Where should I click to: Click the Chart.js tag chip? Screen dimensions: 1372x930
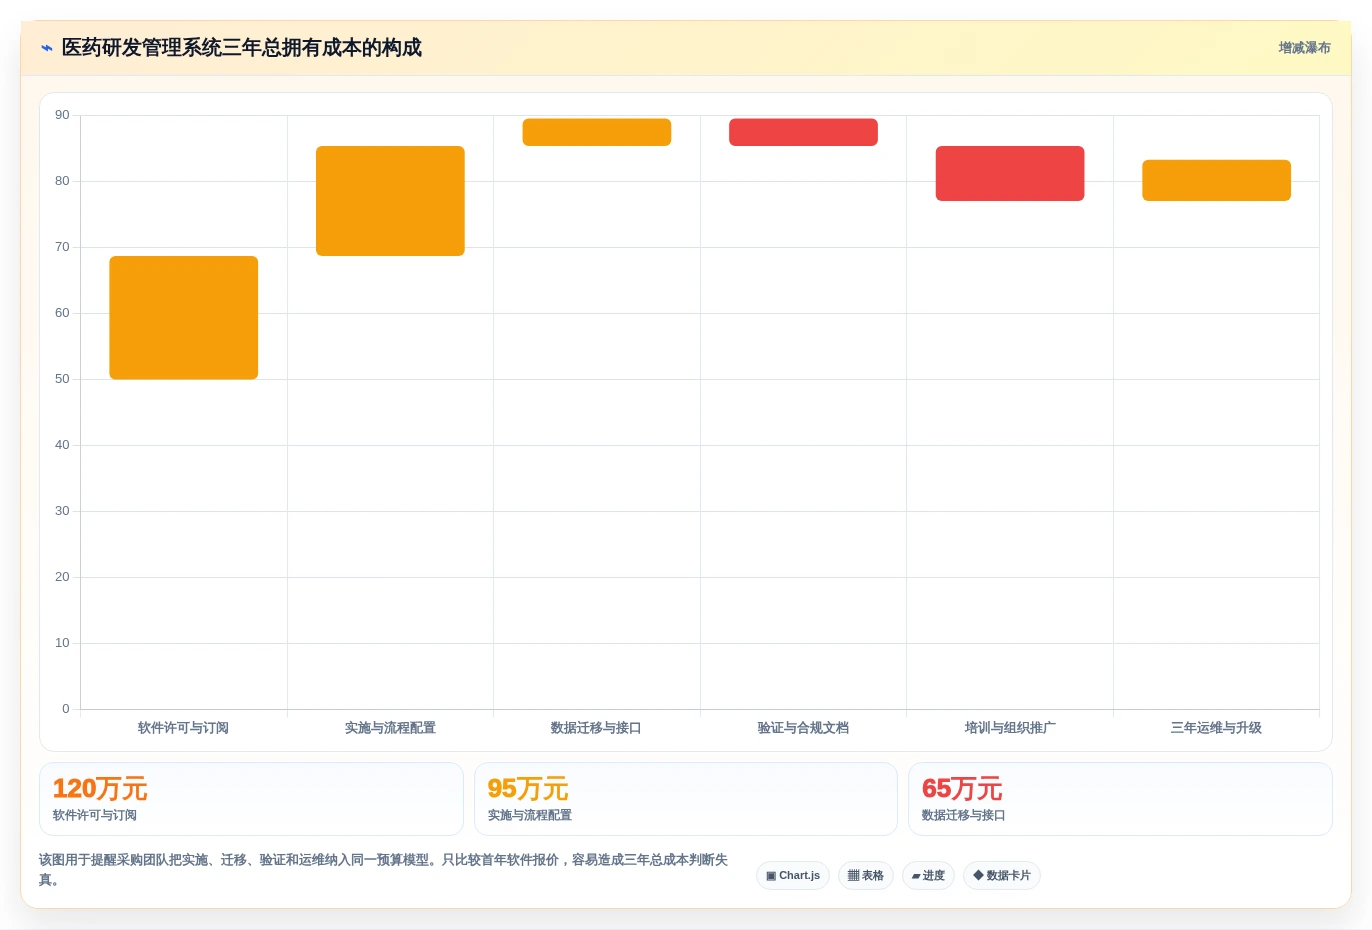pyautogui.click(x=793, y=876)
